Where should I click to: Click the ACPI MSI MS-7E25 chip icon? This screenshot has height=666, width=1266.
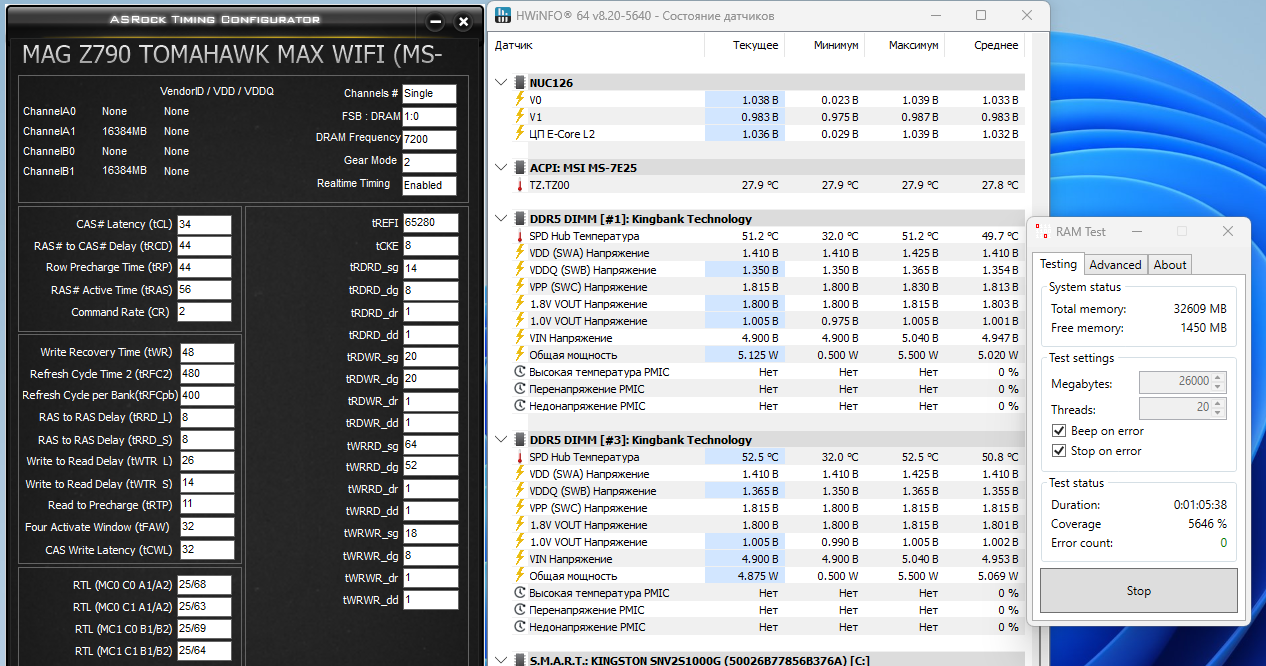520,168
